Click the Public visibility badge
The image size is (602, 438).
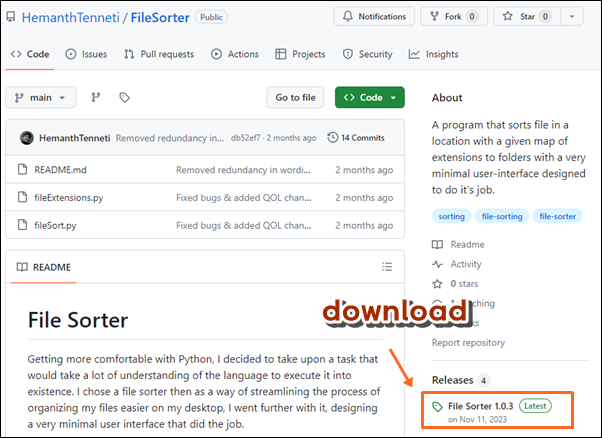pyautogui.click(x=212, y=17)
